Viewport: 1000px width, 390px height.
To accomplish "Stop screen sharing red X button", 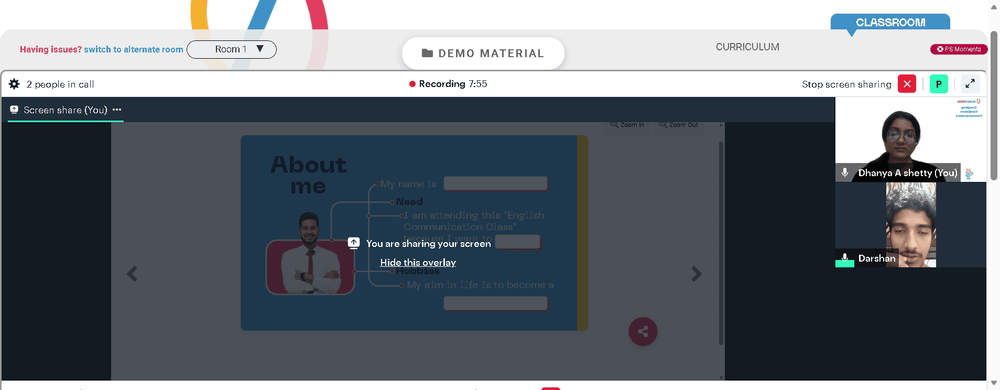I will 906,84.
